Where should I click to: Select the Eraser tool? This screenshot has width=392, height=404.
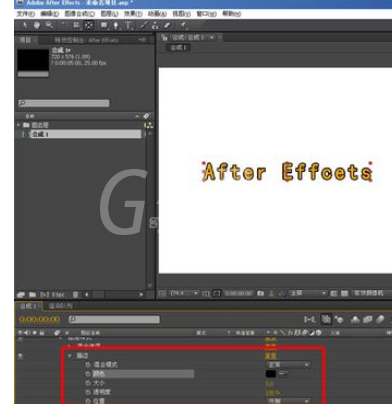pos(167,25)
